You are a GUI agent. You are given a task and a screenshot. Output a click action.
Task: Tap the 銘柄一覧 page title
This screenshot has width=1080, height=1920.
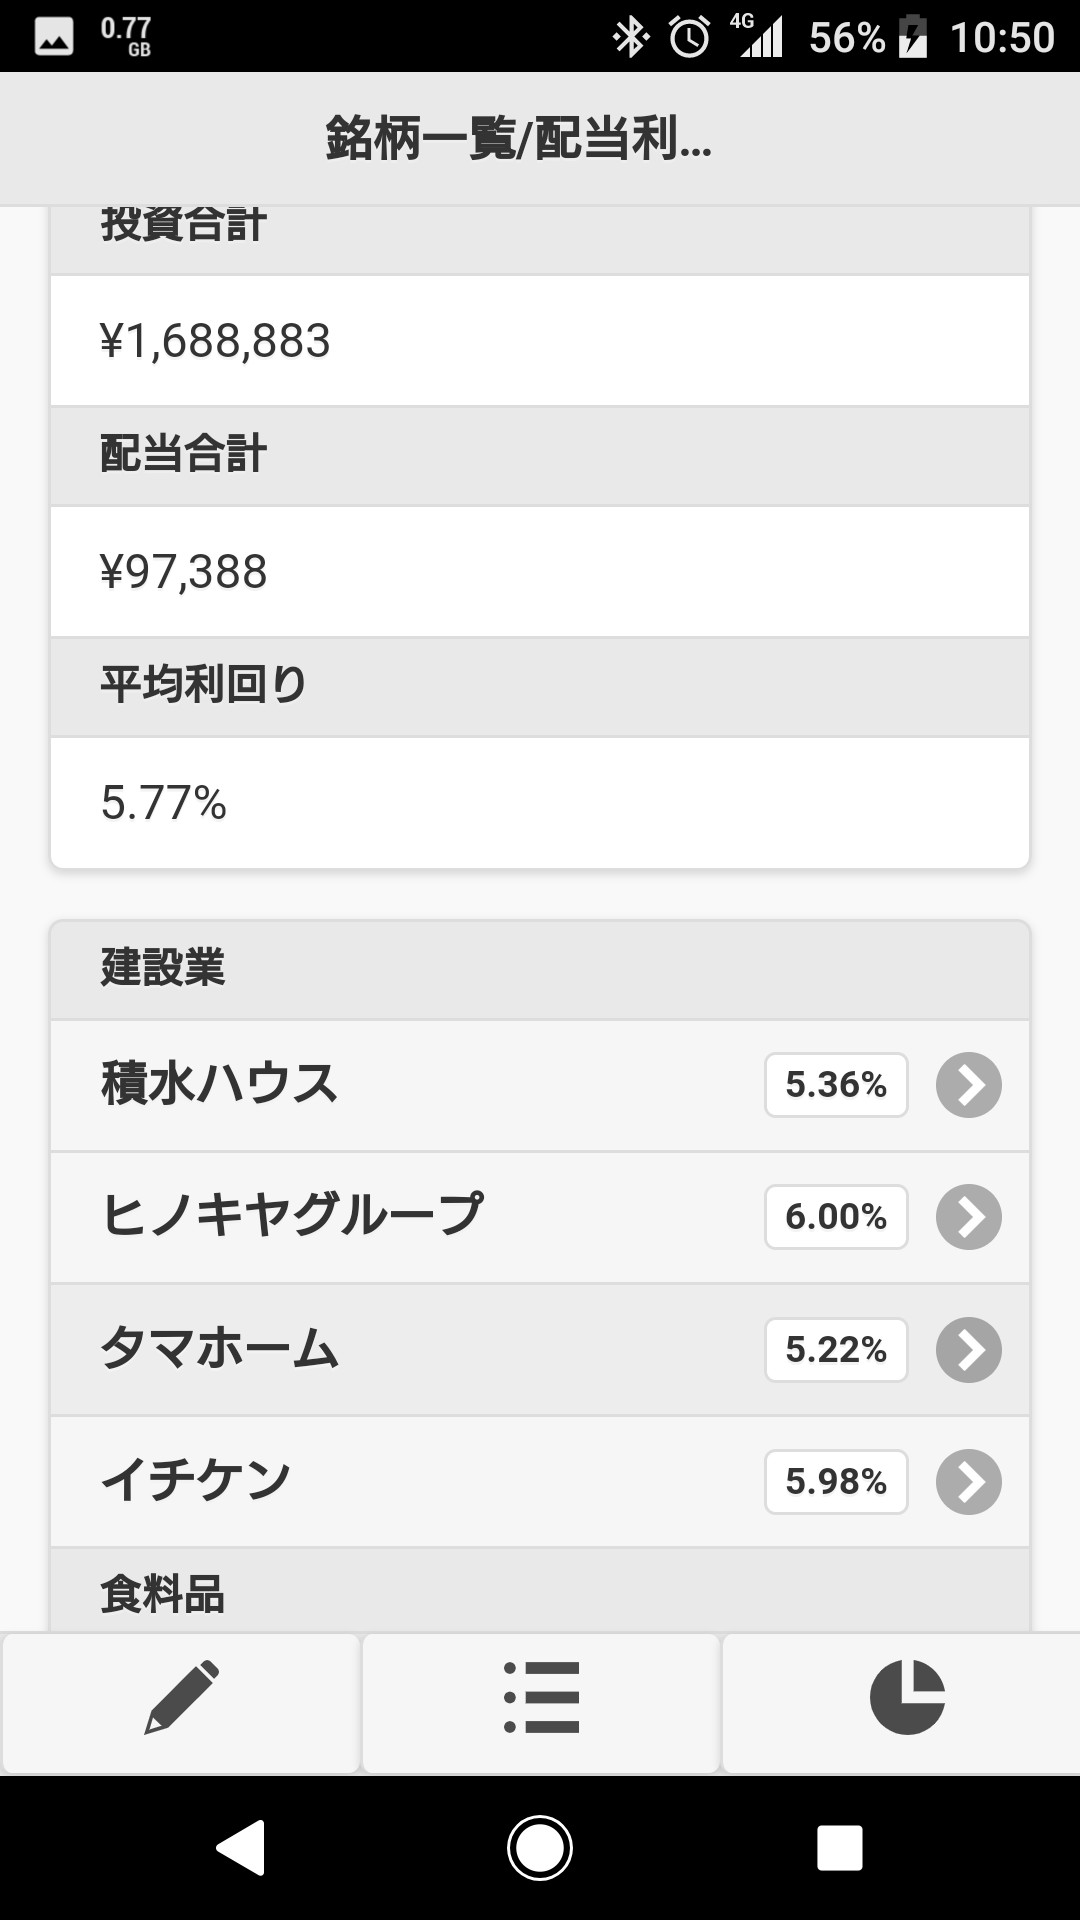tap(518, 138)
